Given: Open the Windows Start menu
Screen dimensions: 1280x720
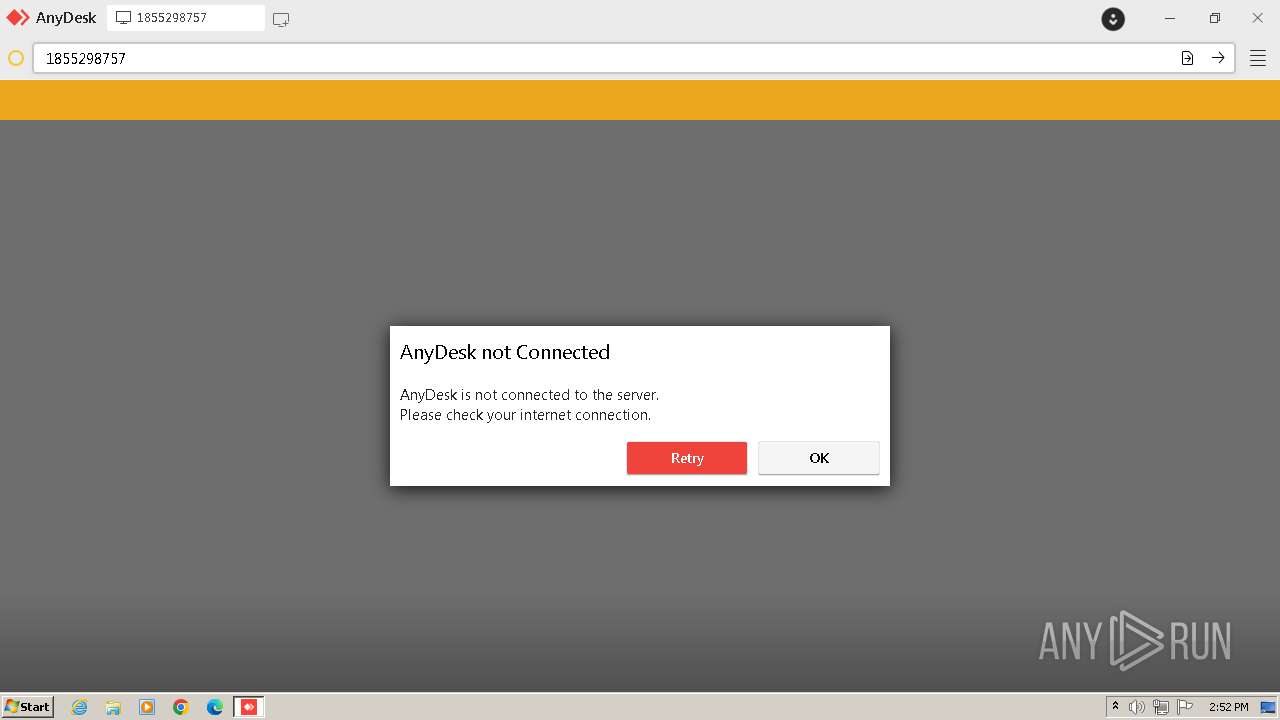Looking at the screenshot, I should coord(28,706).
